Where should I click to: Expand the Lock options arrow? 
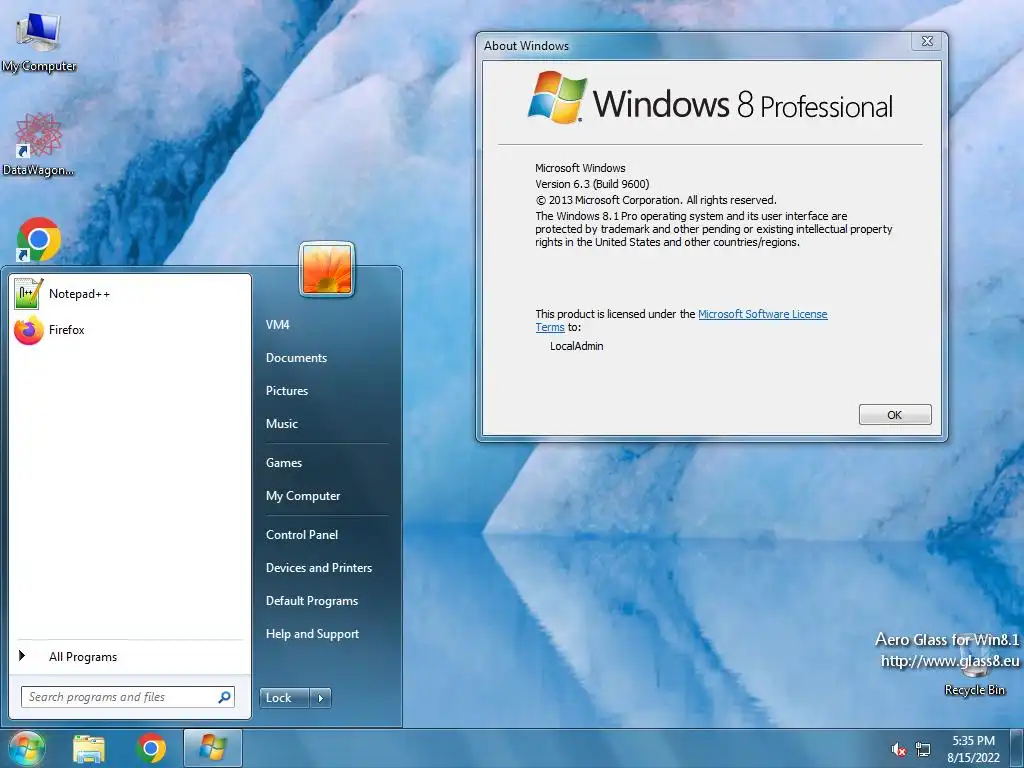(320, 697)
